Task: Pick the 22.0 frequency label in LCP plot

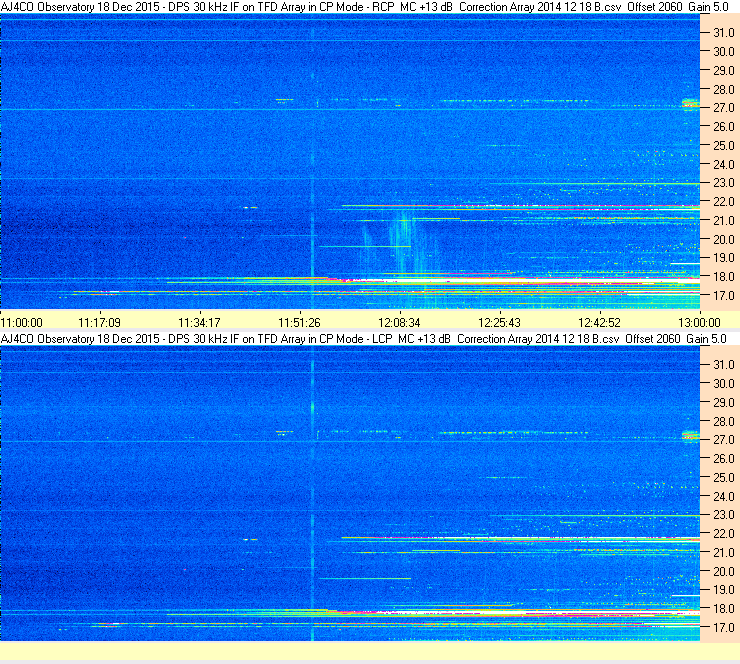Action: coord(723,534)
